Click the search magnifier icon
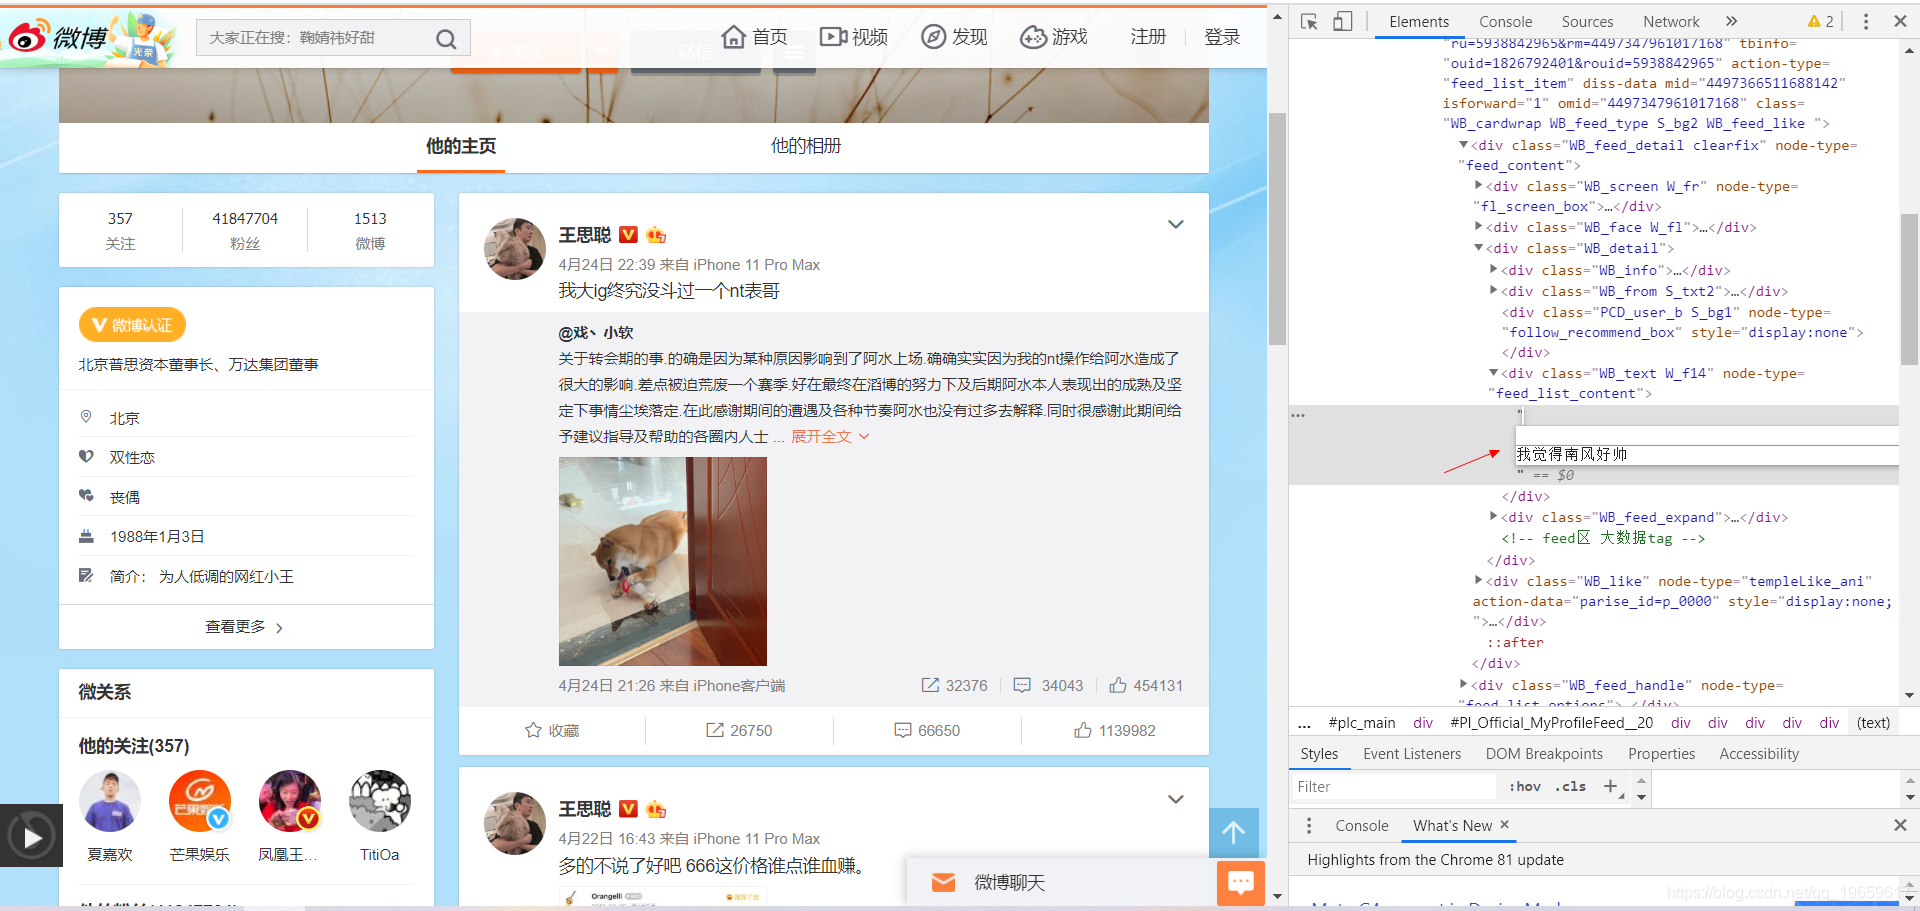Viewport: 1920px width, 911px height. tap(446, 39)
